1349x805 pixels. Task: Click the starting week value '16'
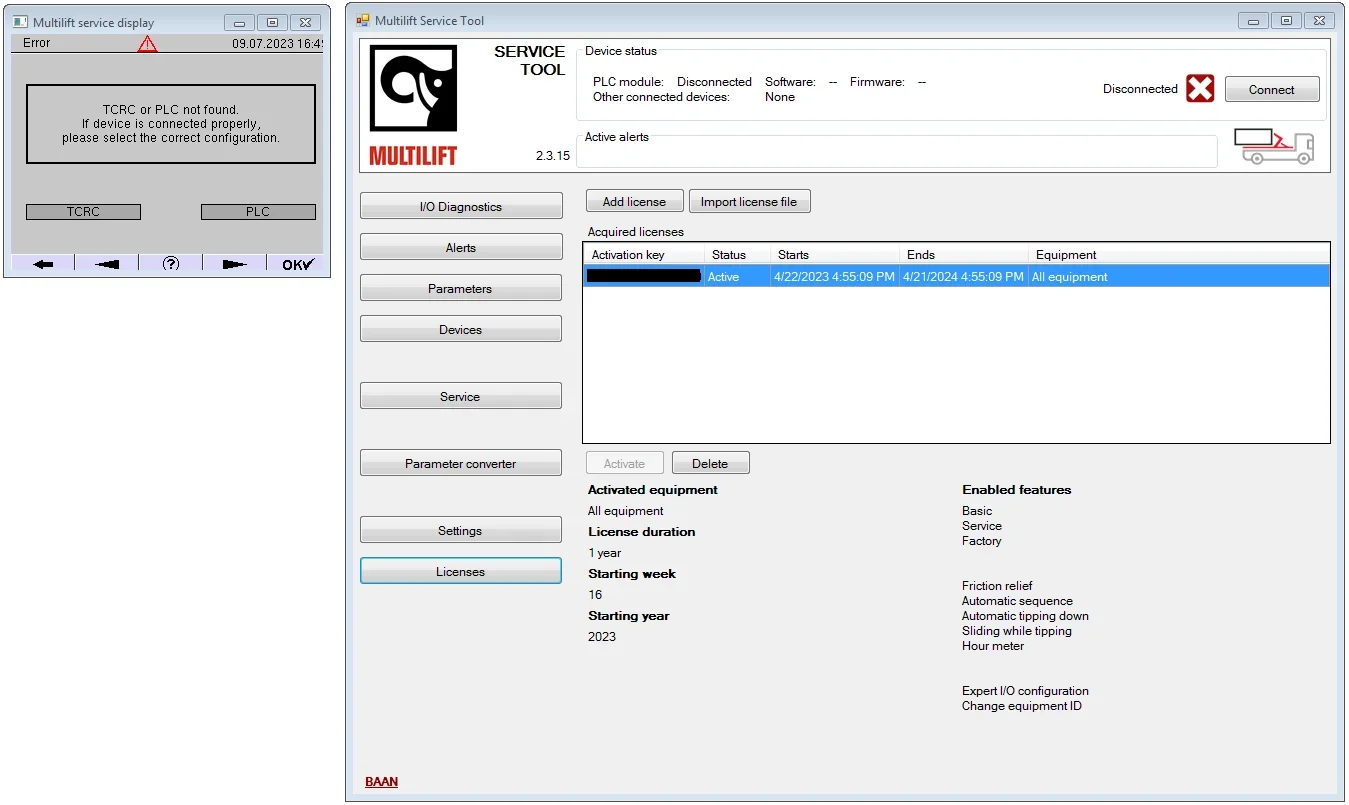click(595, 595)
